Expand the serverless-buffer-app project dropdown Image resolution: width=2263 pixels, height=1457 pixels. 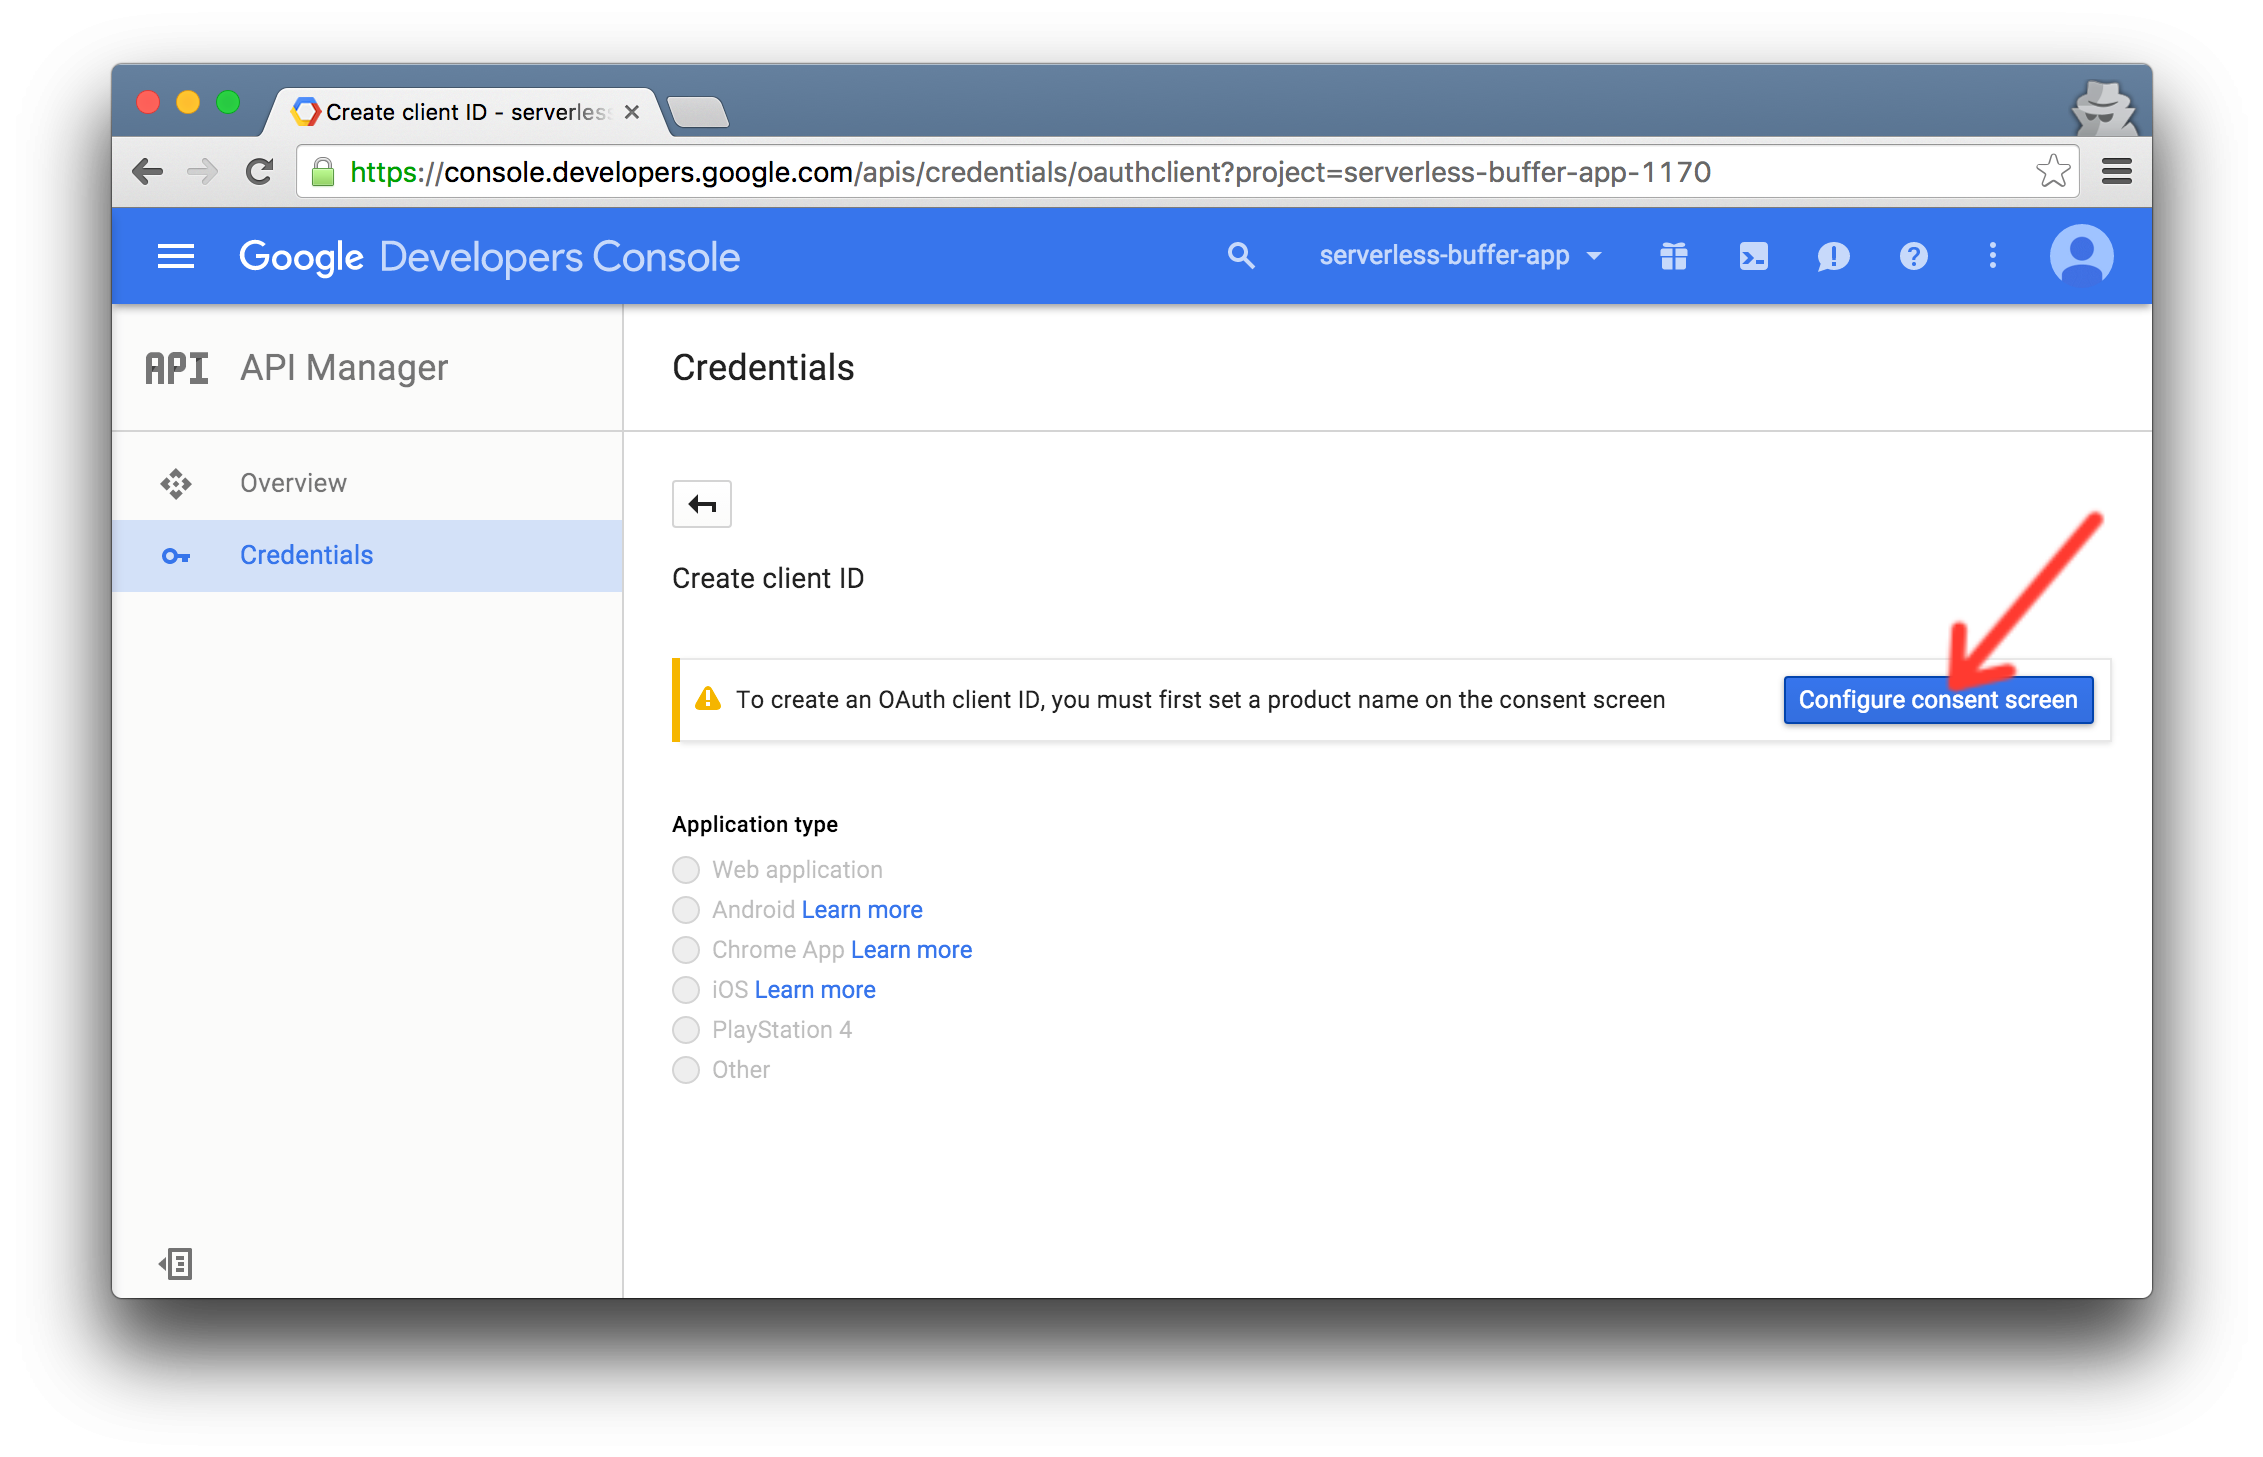(1460, 256)
